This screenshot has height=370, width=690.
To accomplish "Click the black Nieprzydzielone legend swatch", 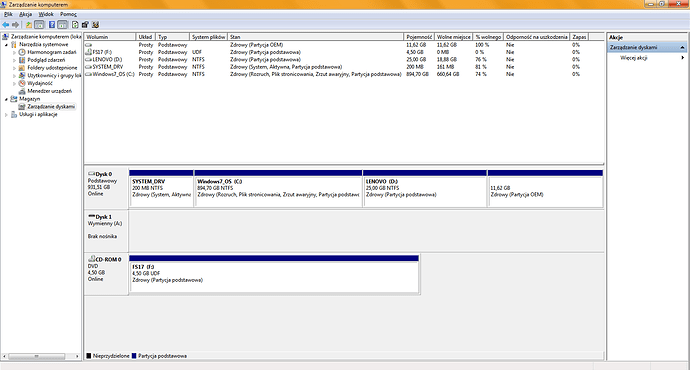I will pos(88,355).
